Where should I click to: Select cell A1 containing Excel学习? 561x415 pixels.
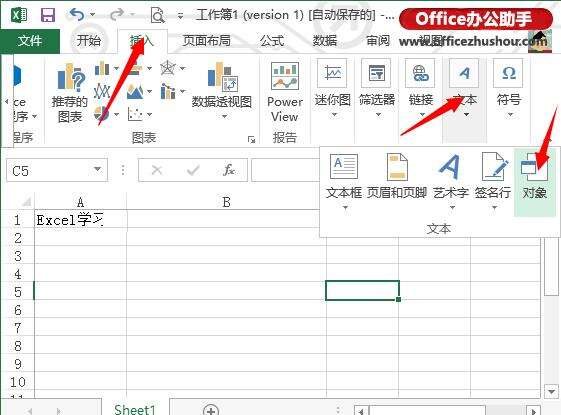[x=81, y=219]
